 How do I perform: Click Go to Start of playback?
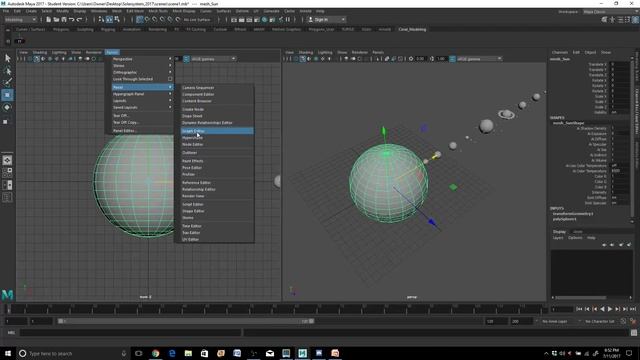[579, 309]
